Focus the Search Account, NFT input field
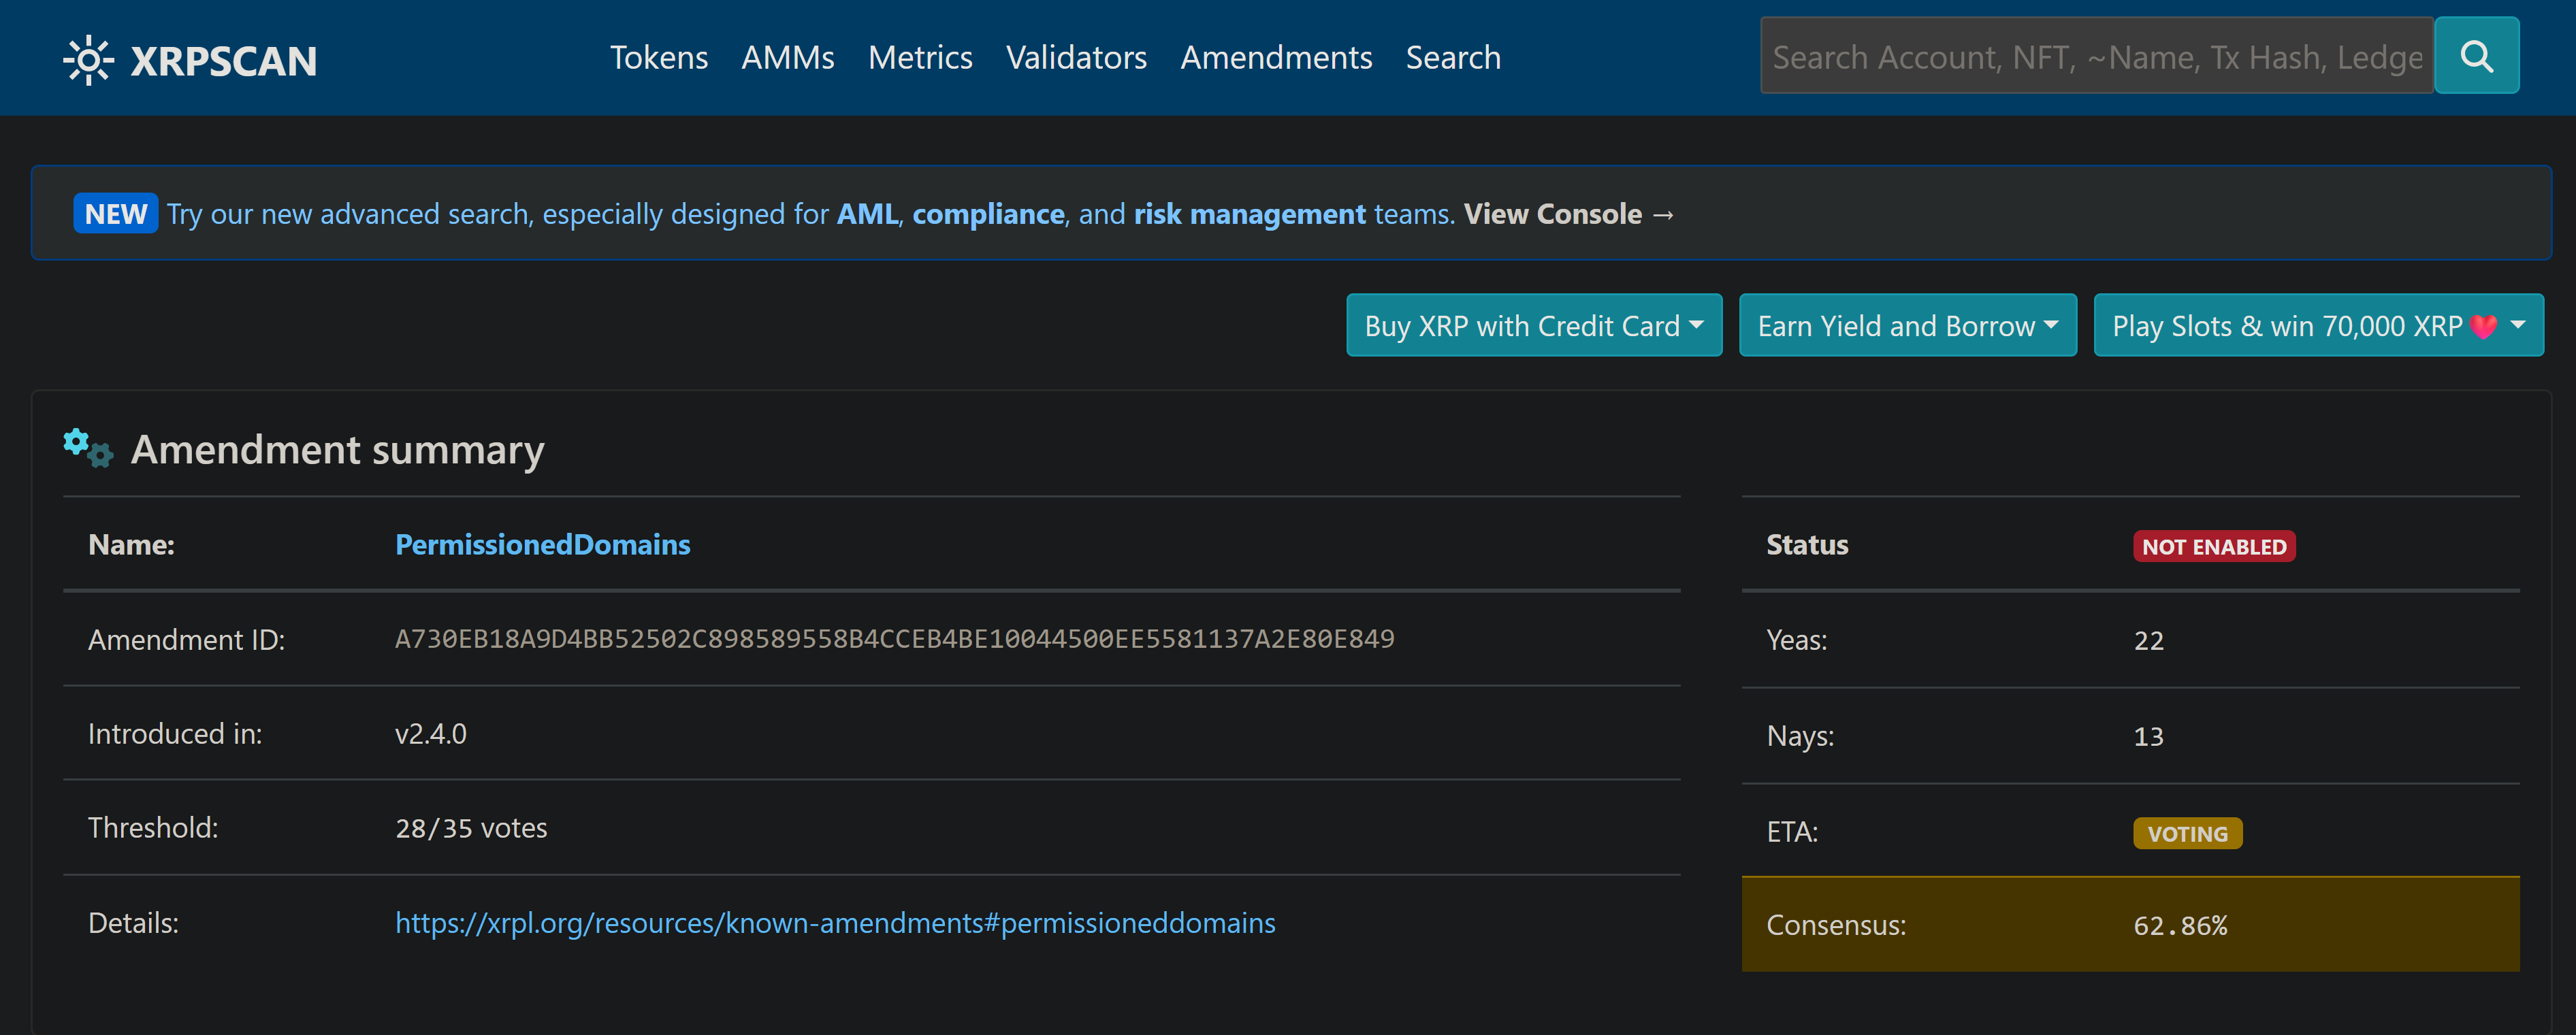2576x1035 pixels. 2097,56
